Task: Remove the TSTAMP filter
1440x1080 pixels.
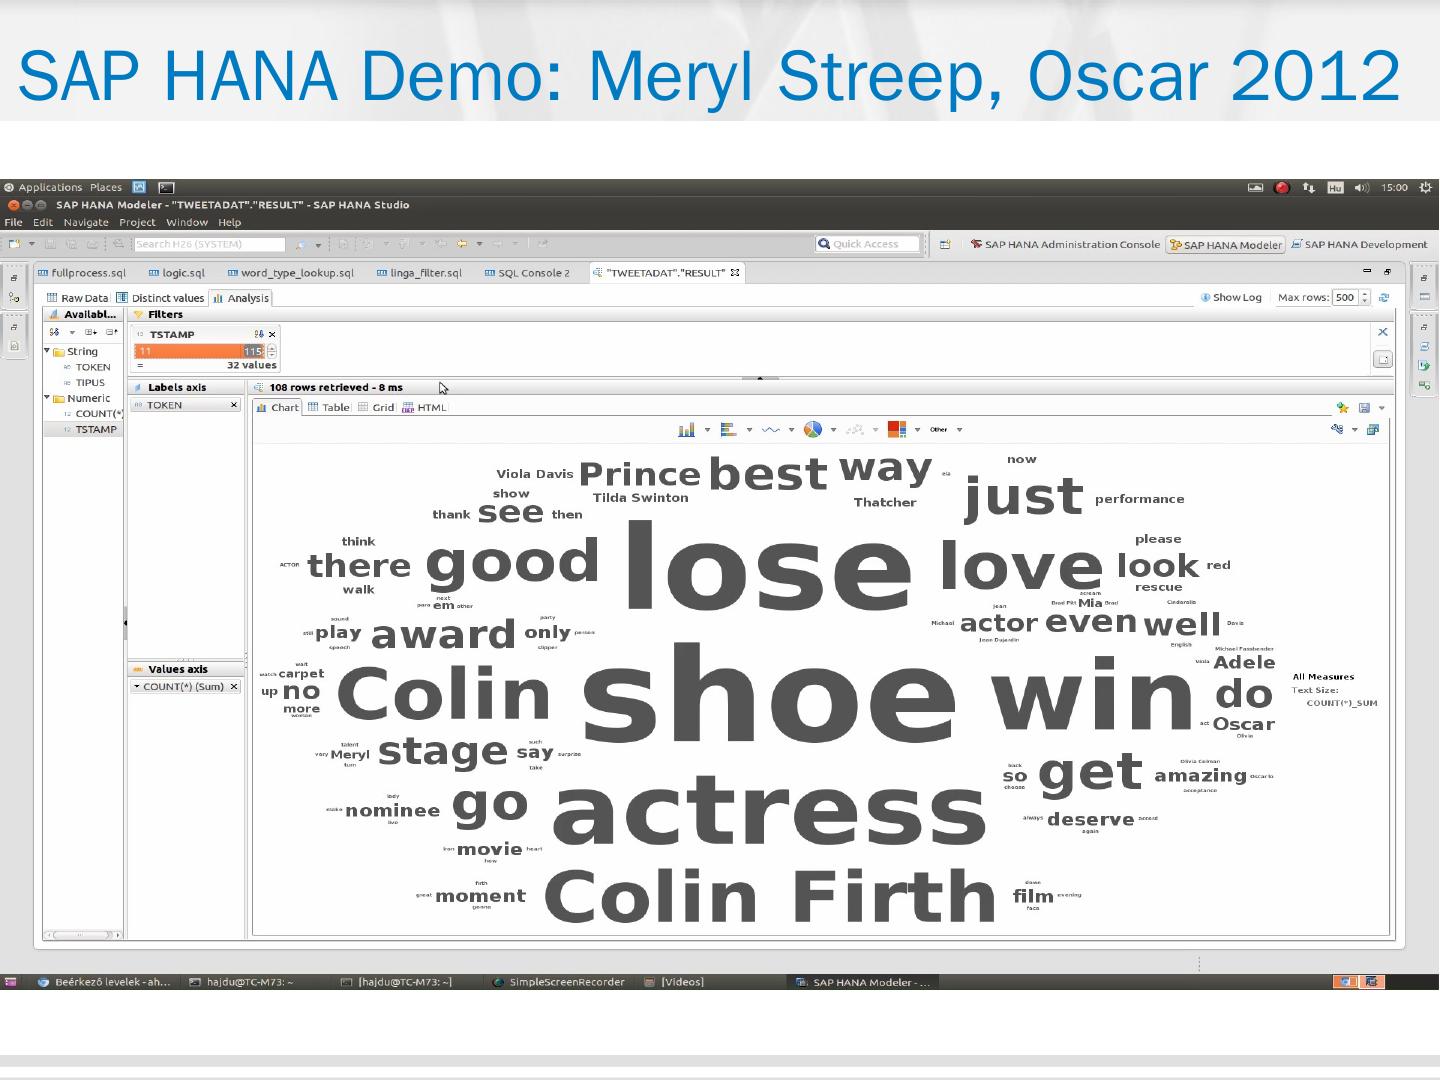Action: (272, 334)
